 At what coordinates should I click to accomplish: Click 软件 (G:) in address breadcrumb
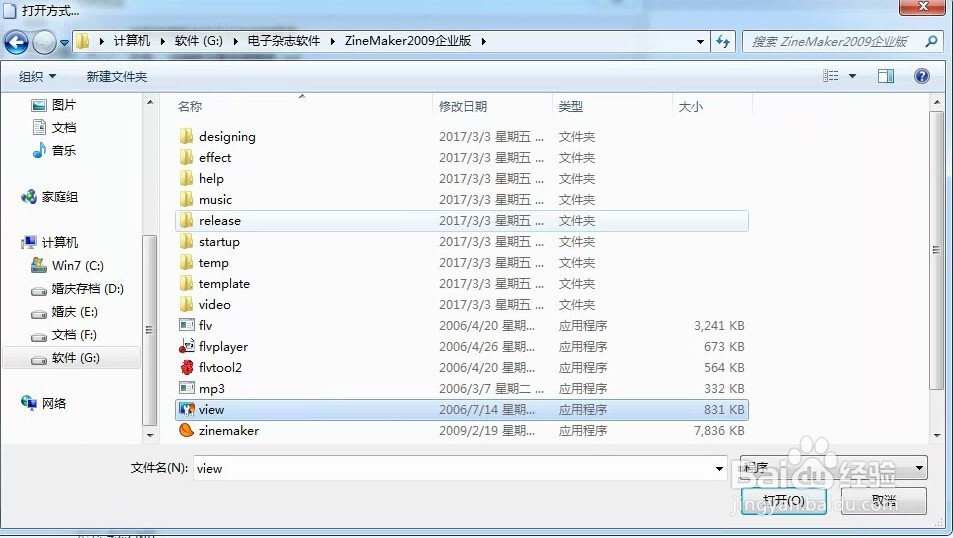point(198,41)
